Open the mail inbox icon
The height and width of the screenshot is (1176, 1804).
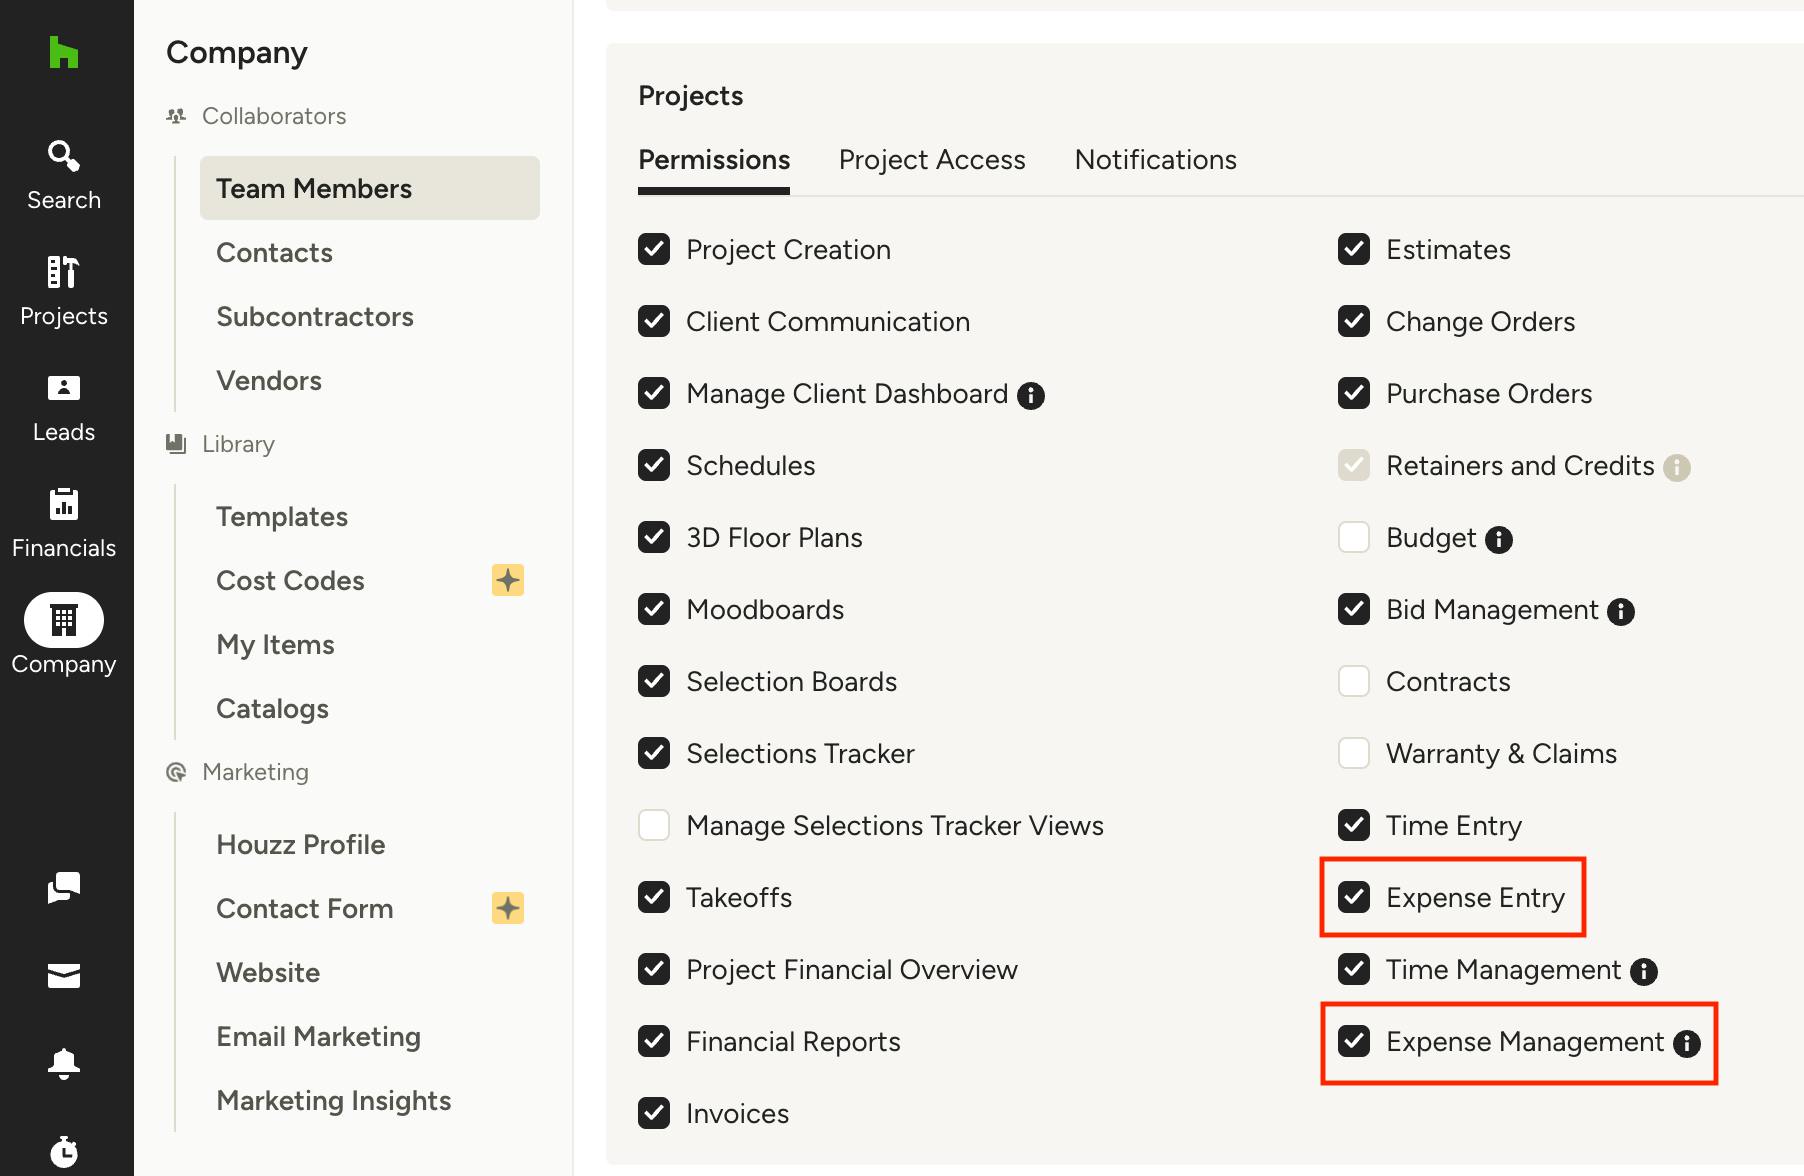tap(64, 975)
